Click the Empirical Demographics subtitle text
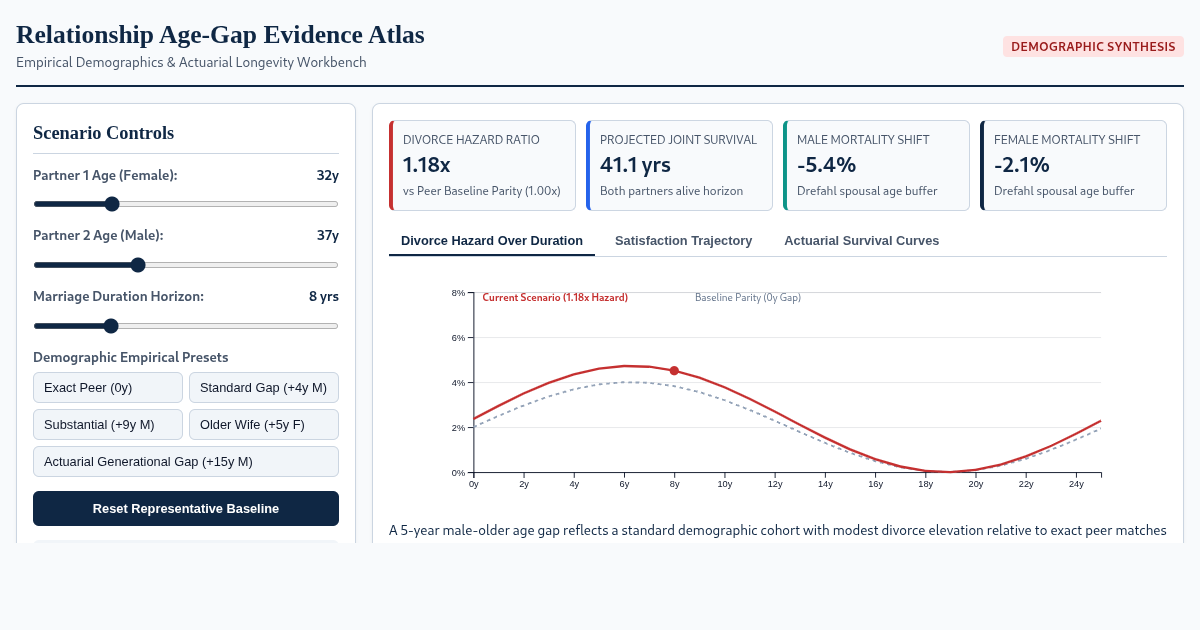 191,62
